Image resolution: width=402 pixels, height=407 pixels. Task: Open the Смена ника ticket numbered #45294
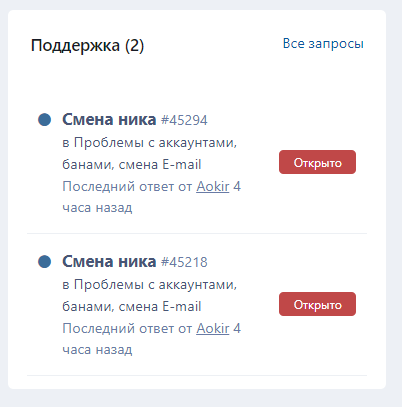coord(109,119)
